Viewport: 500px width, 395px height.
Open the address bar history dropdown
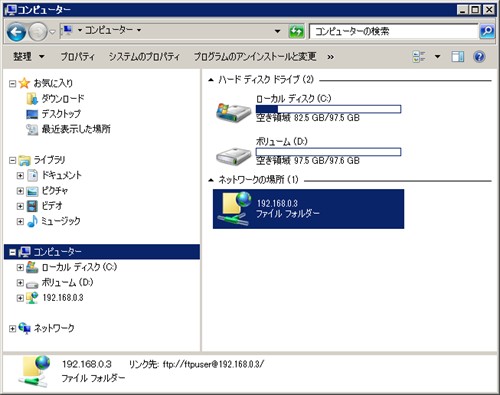(277, 31)
